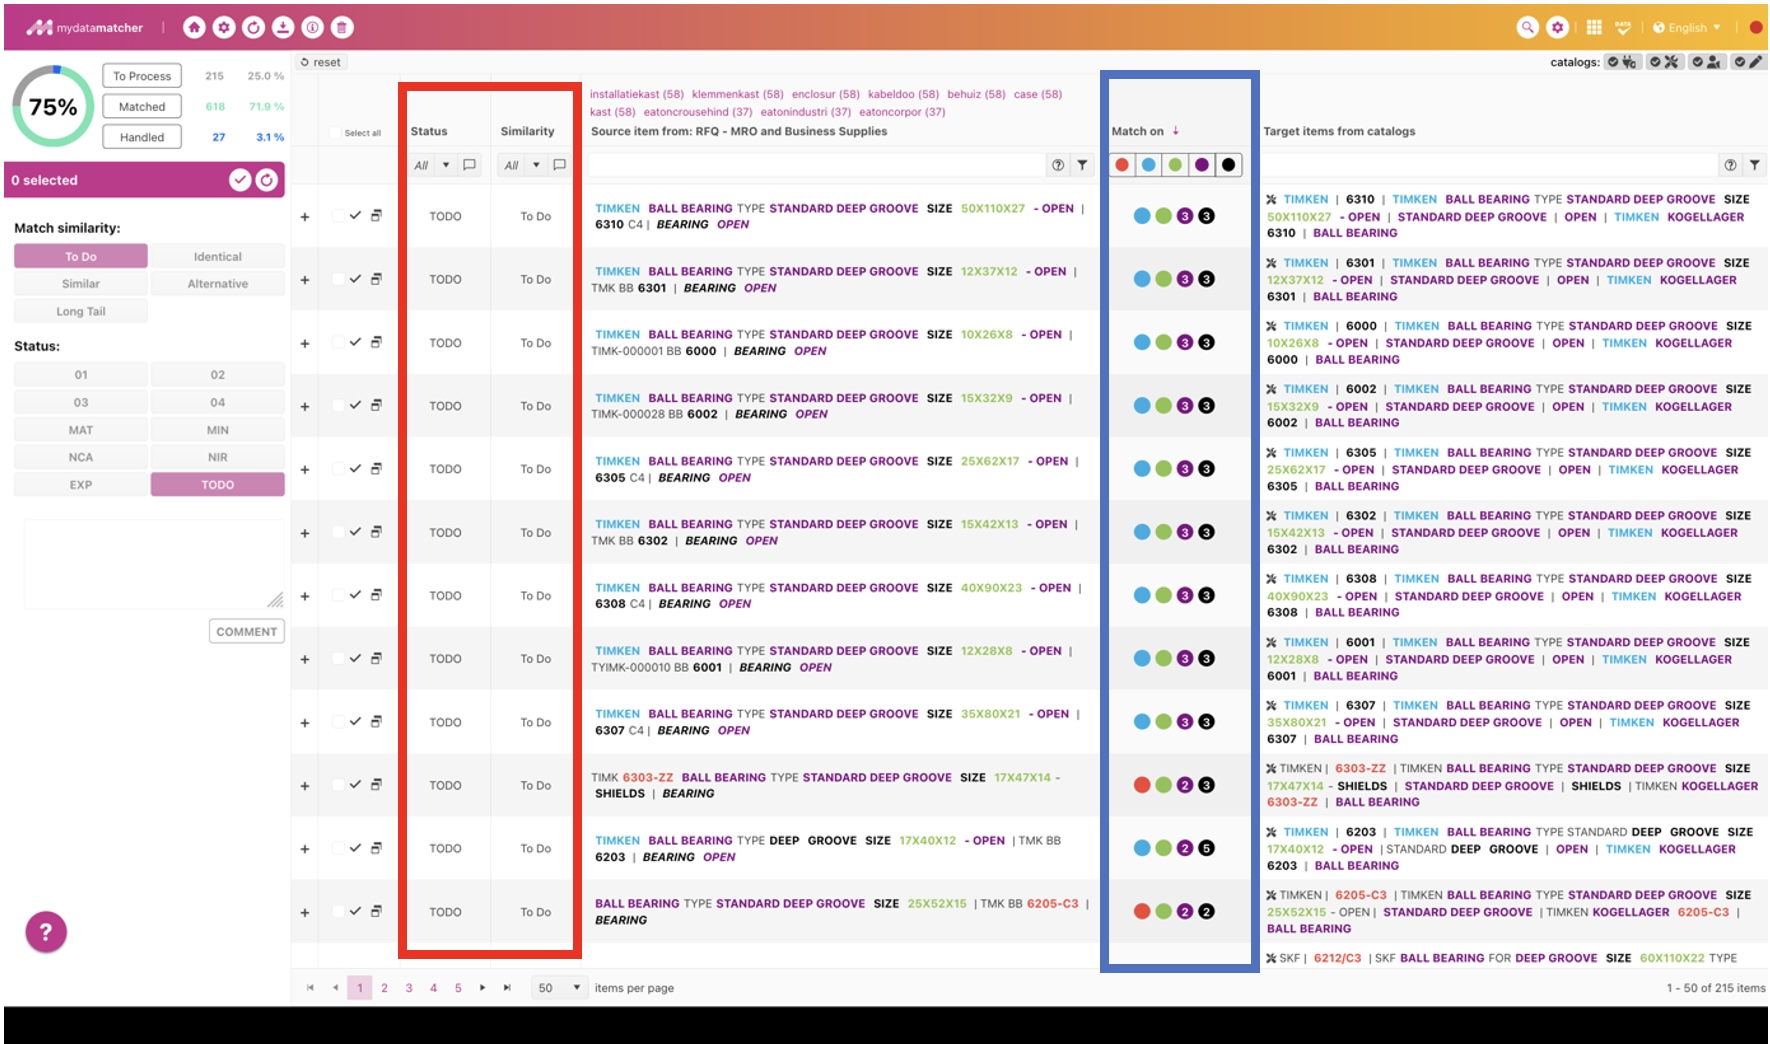Open the installatiekast (58) tag link
The height and width of the screenshot is (1044, 1770).
click(x=637, y=94)
